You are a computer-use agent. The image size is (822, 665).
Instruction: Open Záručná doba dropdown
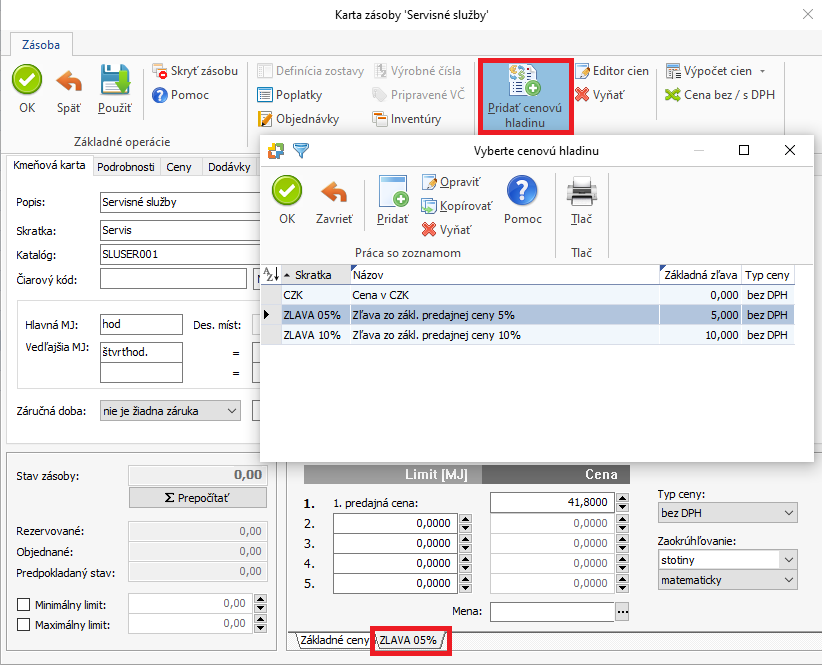point(170,411)
